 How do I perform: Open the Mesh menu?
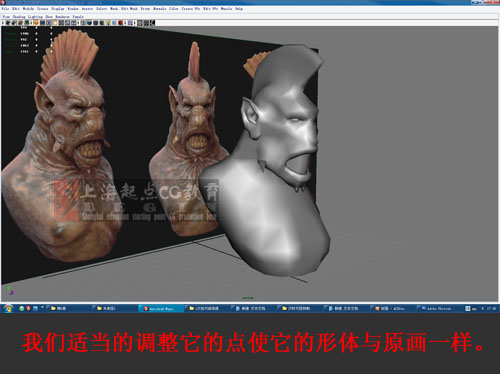[114, 9]
